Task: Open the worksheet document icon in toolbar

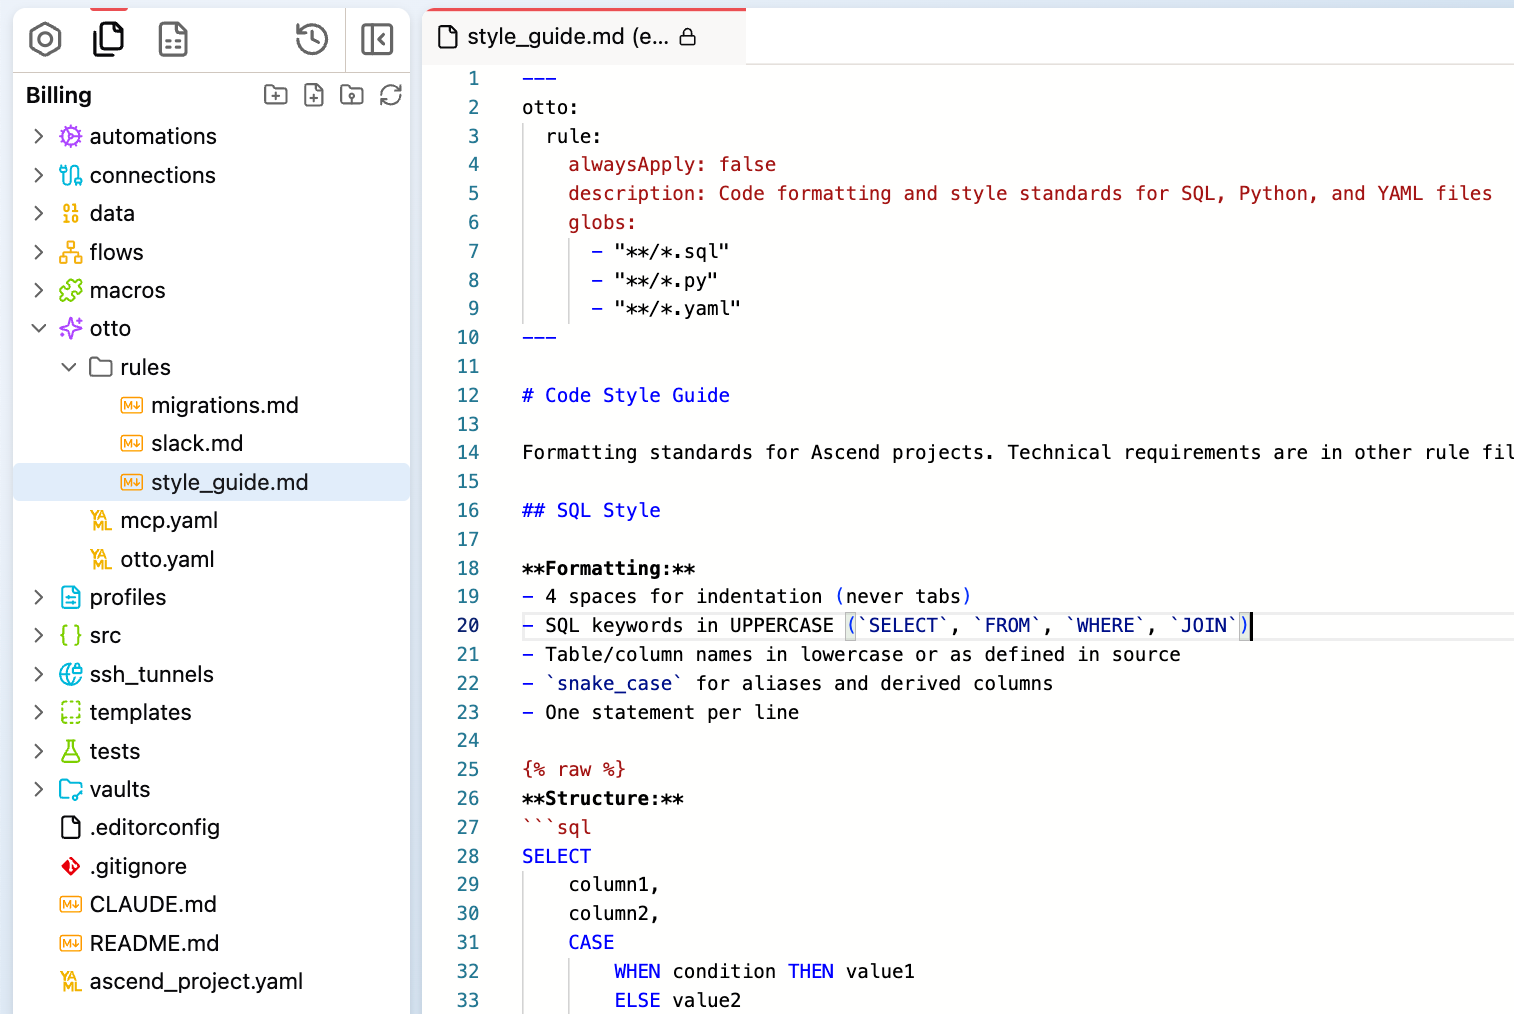Action: (x=173, y=39)
